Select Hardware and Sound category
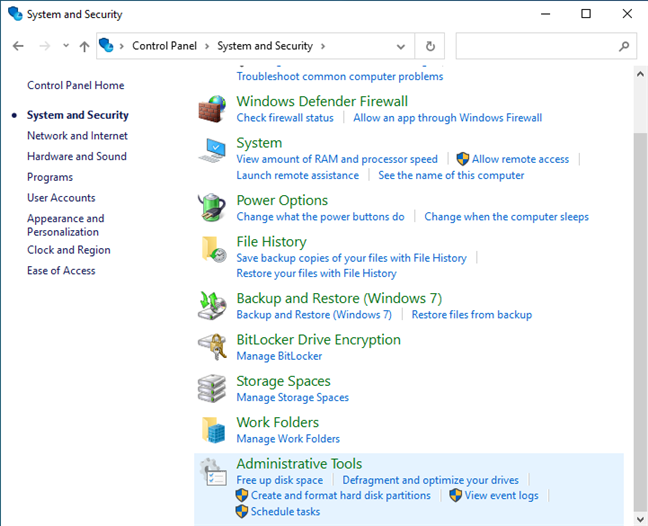The image size is (648, 526). [x=77, y=156]
